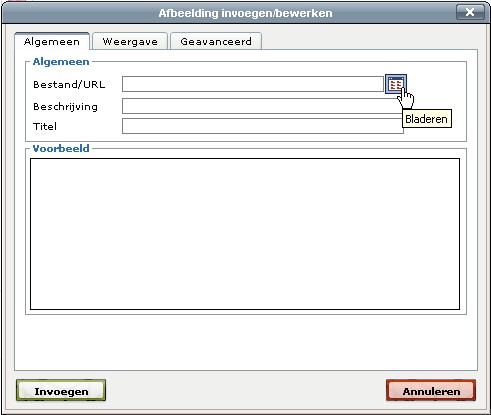Click blank footer between Invoegen and Annuleren

pyautogui.click(x=246, y=390)
